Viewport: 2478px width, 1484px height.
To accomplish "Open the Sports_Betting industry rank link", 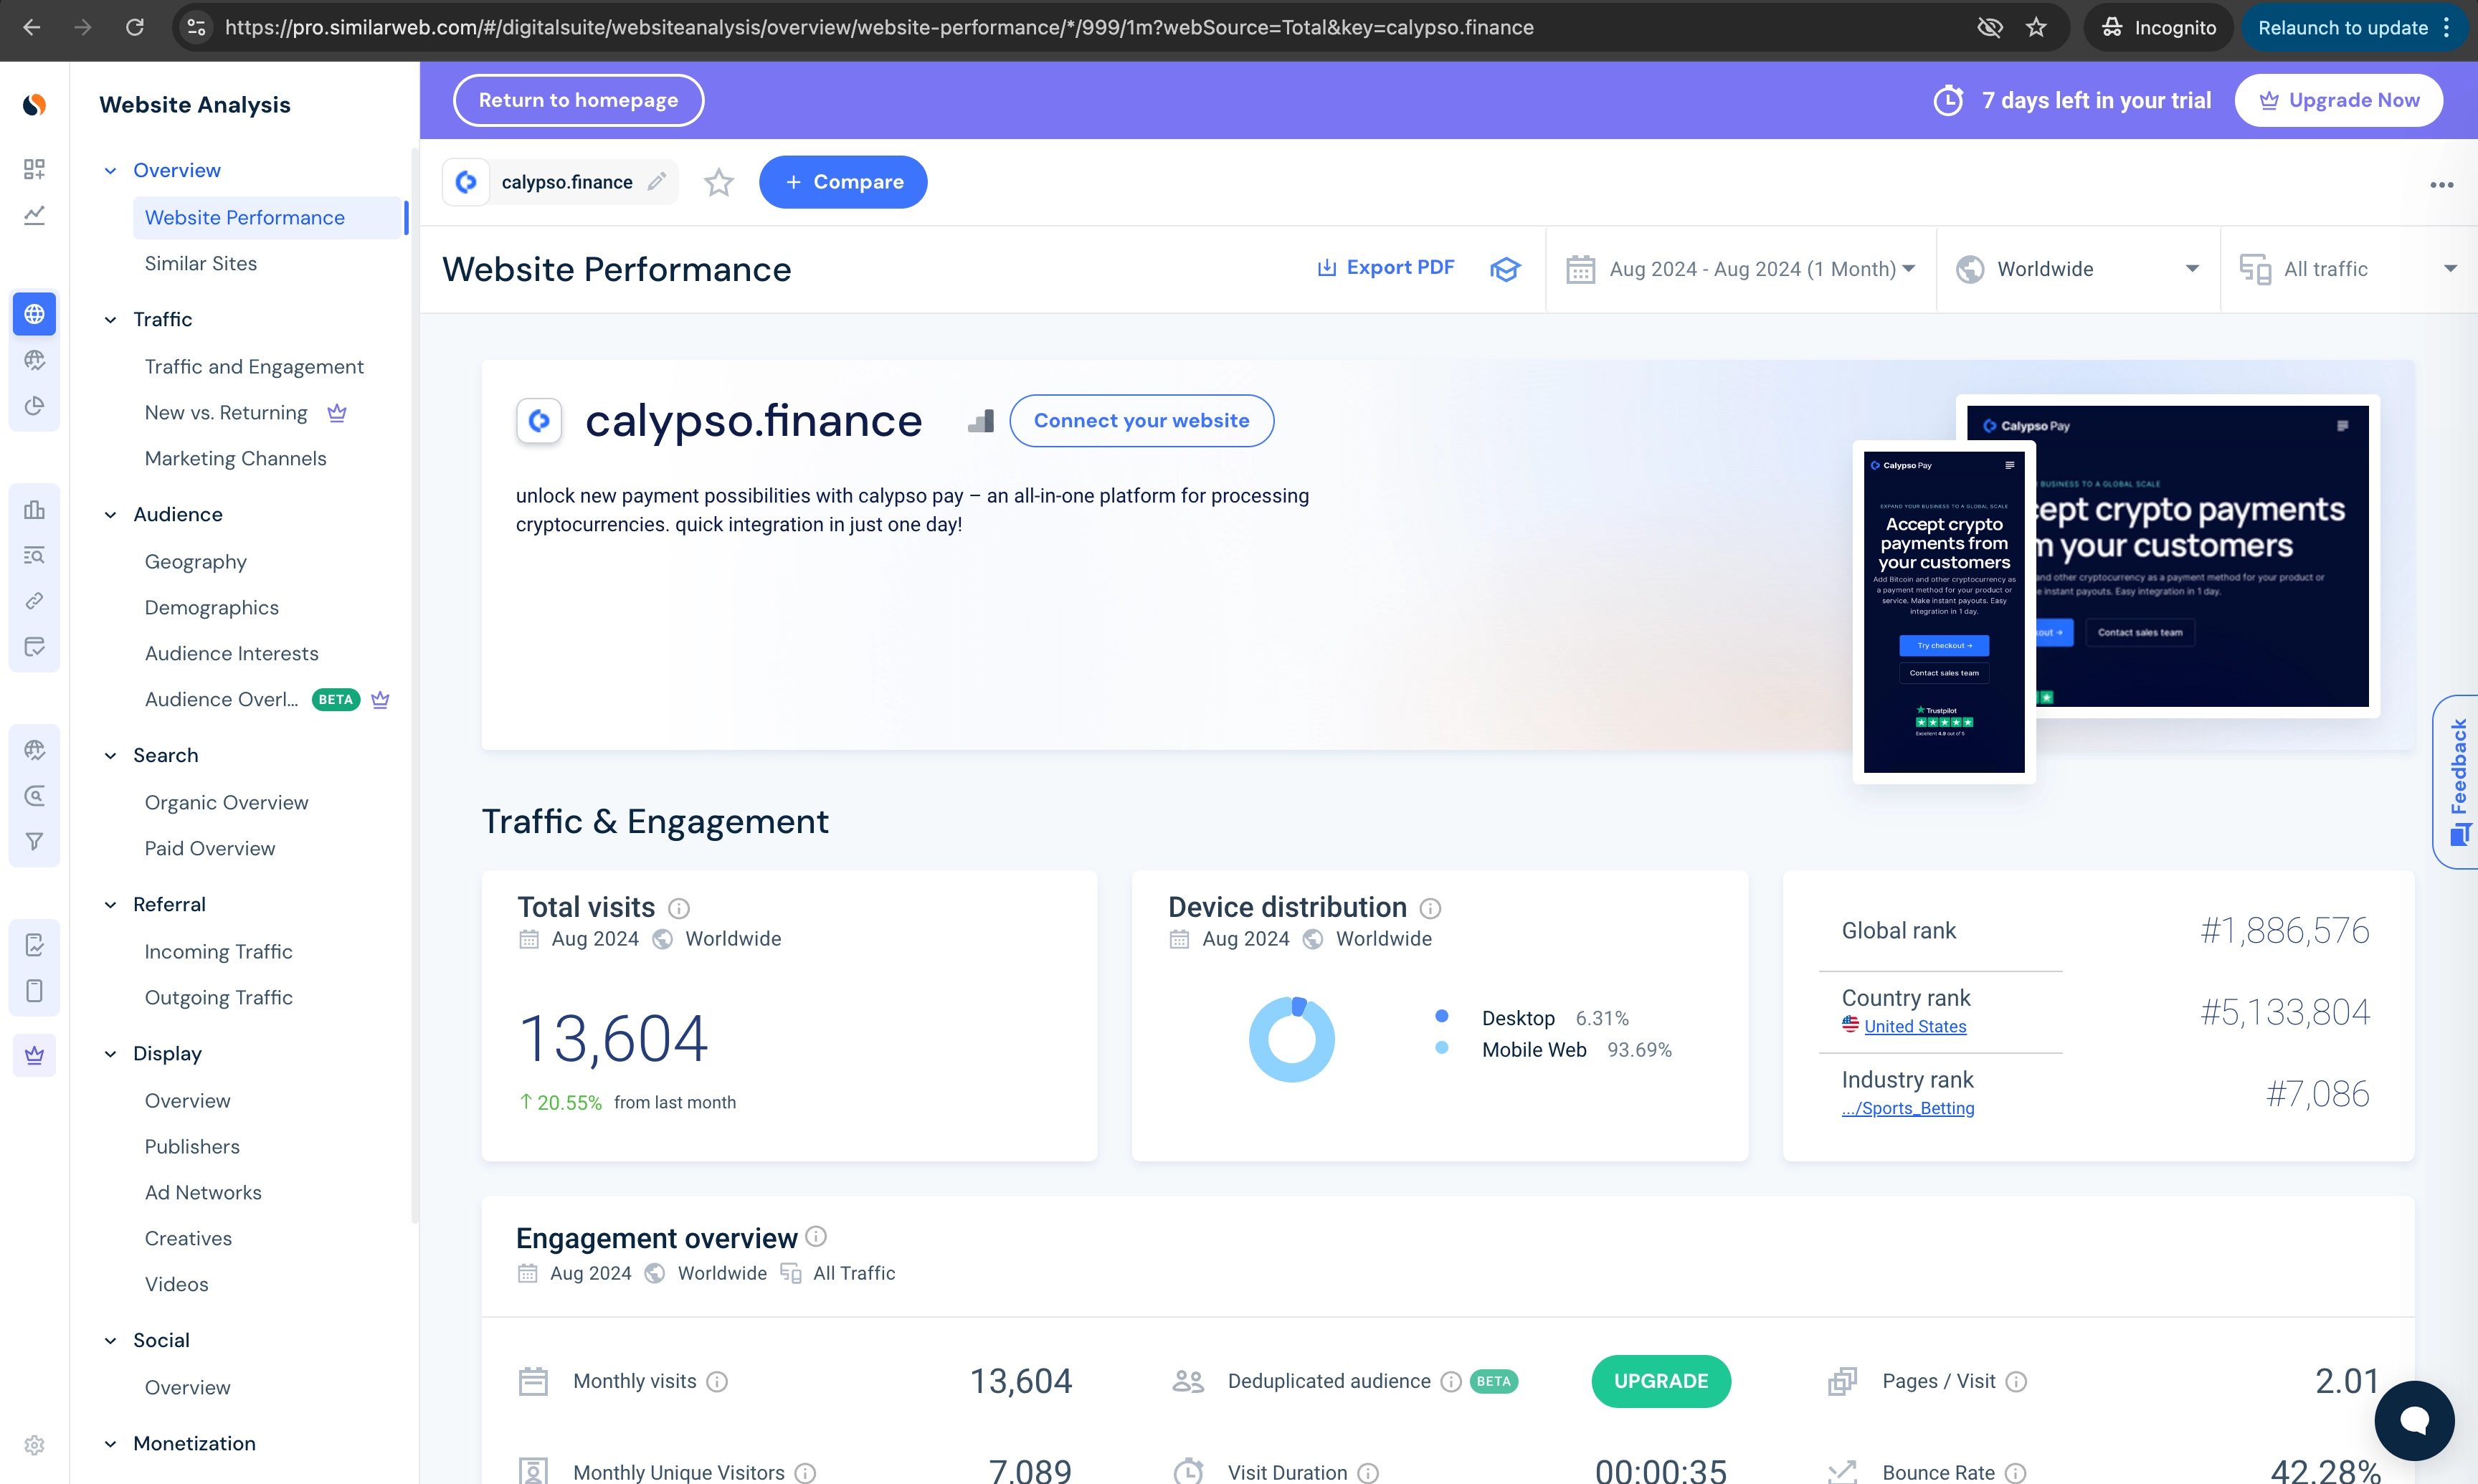I will (x=1908, y=1108).
